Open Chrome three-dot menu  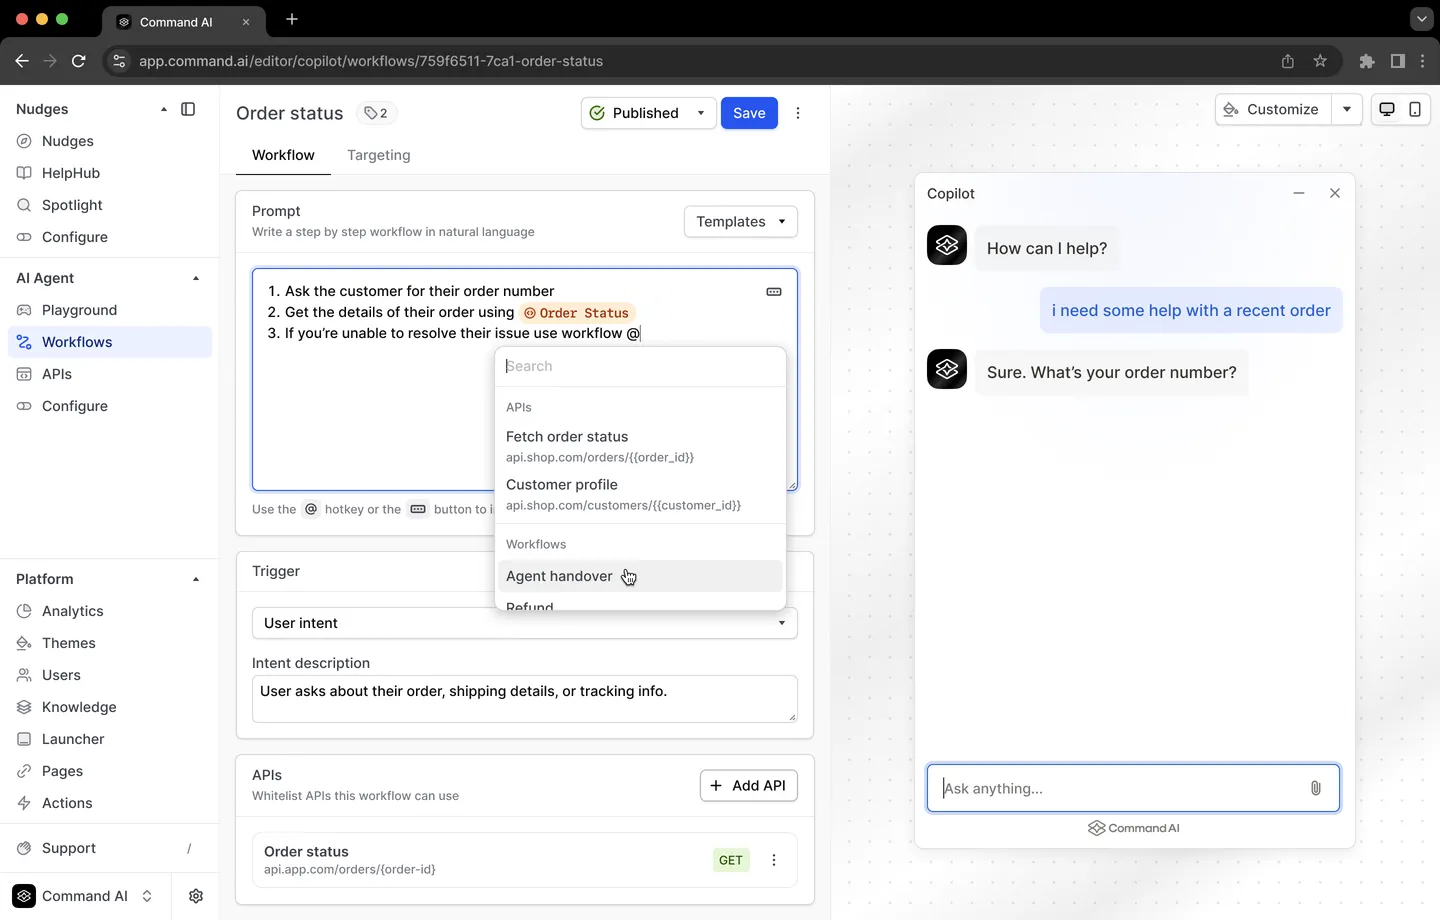pos(1422,61)
